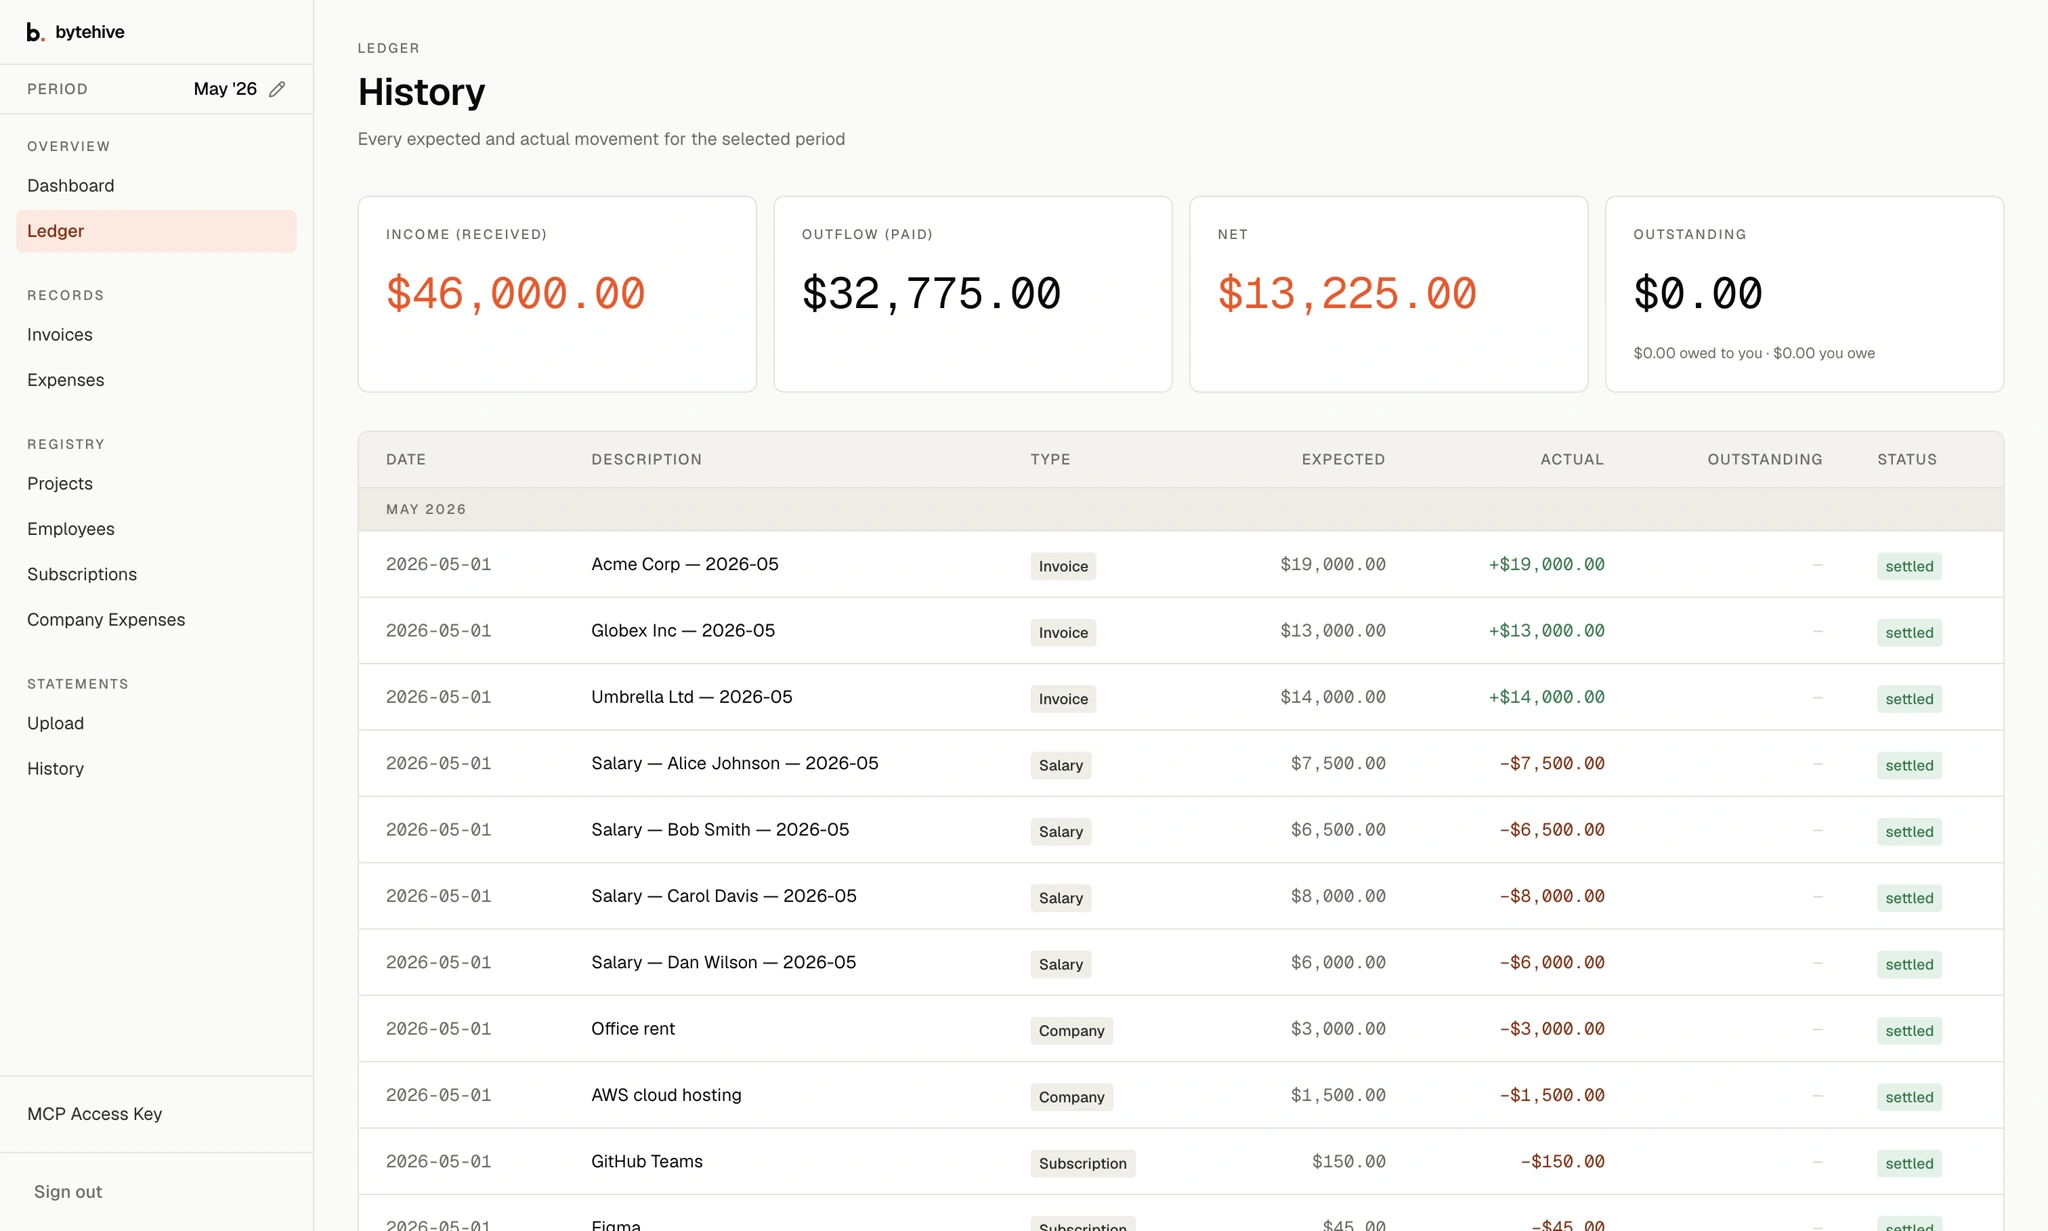Click the Net $13,225.00 card
Screen dimensions: 2048x1231
click(1389, 294)
